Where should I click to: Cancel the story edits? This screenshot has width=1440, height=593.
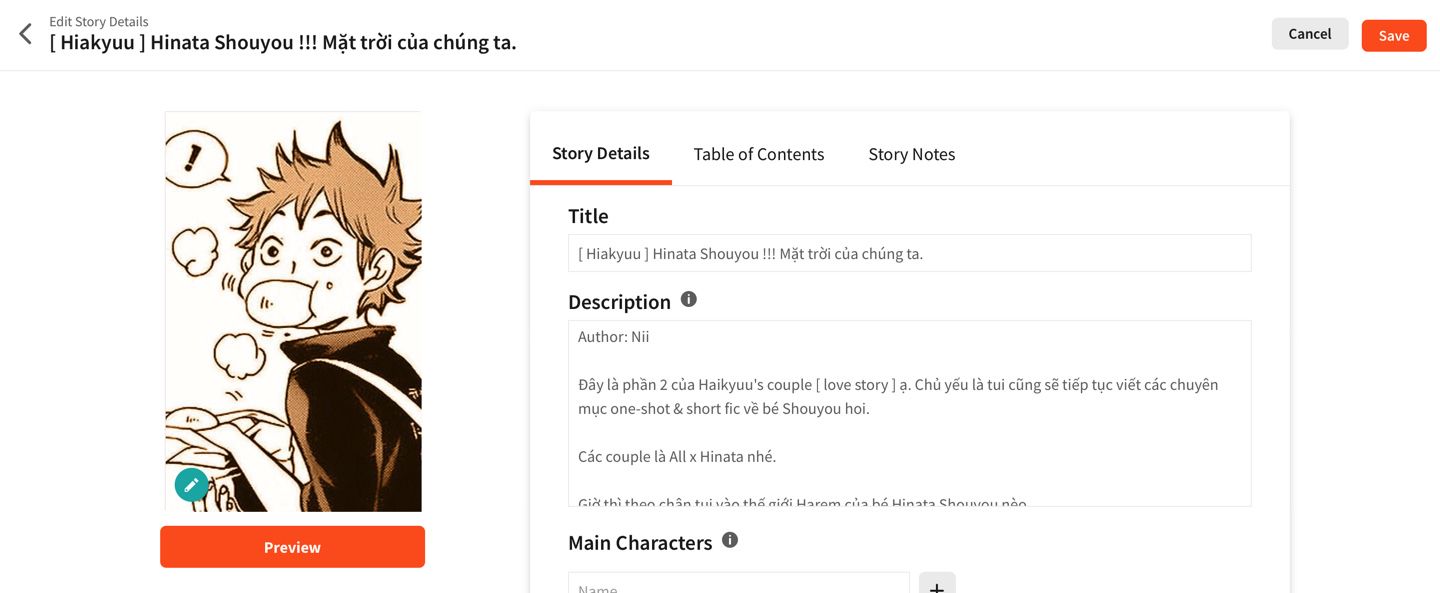click(1310, 34)
